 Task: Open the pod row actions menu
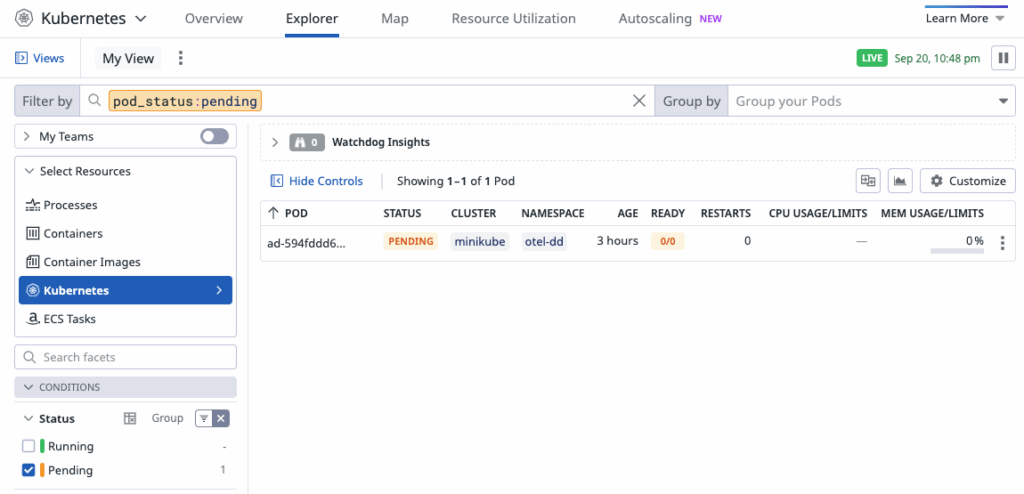[x=1003, y=242]
